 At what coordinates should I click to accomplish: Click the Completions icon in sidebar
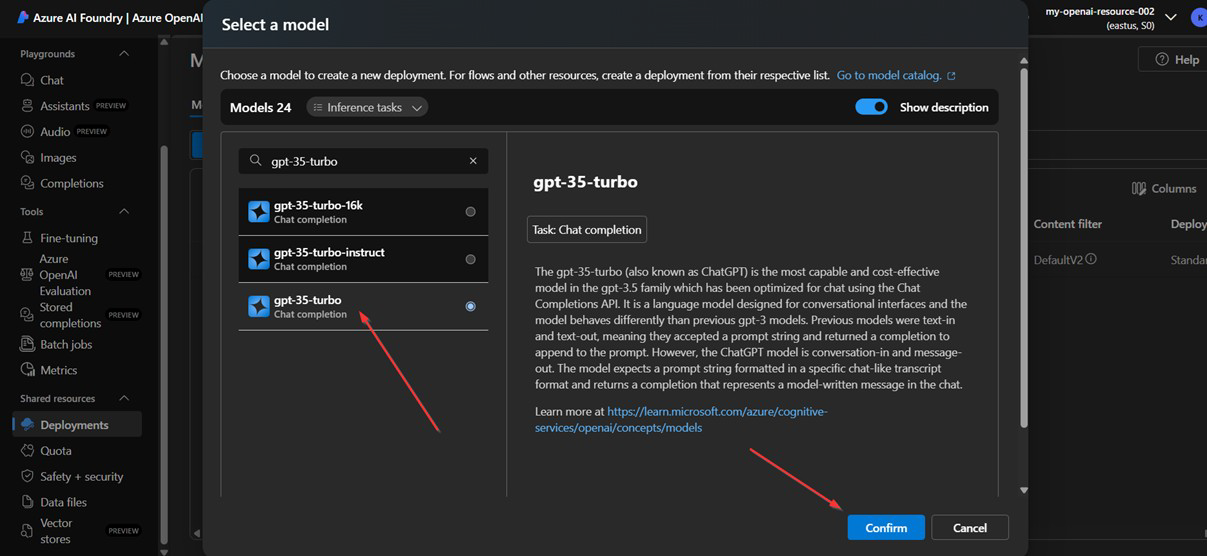pyautogui.click(x=28, y=184)
